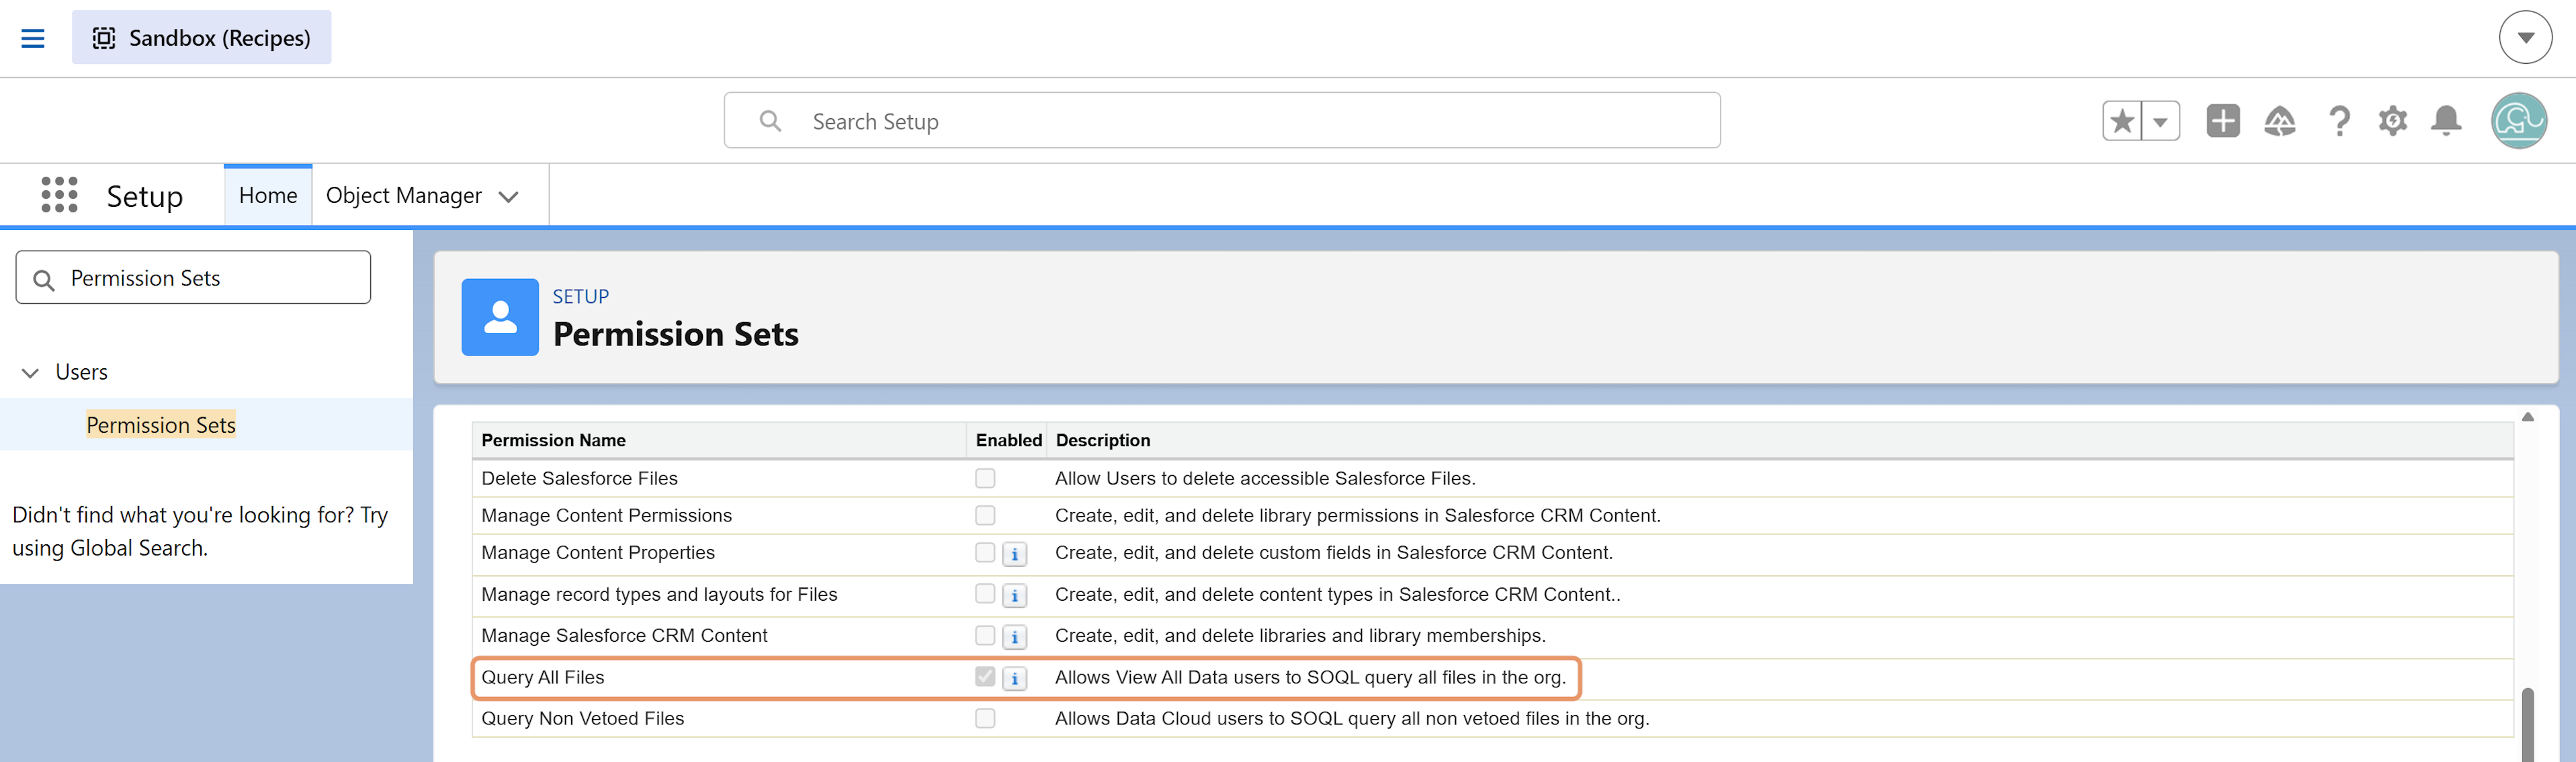The height and width of the screenshot is (762, 2576).
Task: Click the Permission Sets page header icon
Action: pyautogui.click(x=500, y=317)
